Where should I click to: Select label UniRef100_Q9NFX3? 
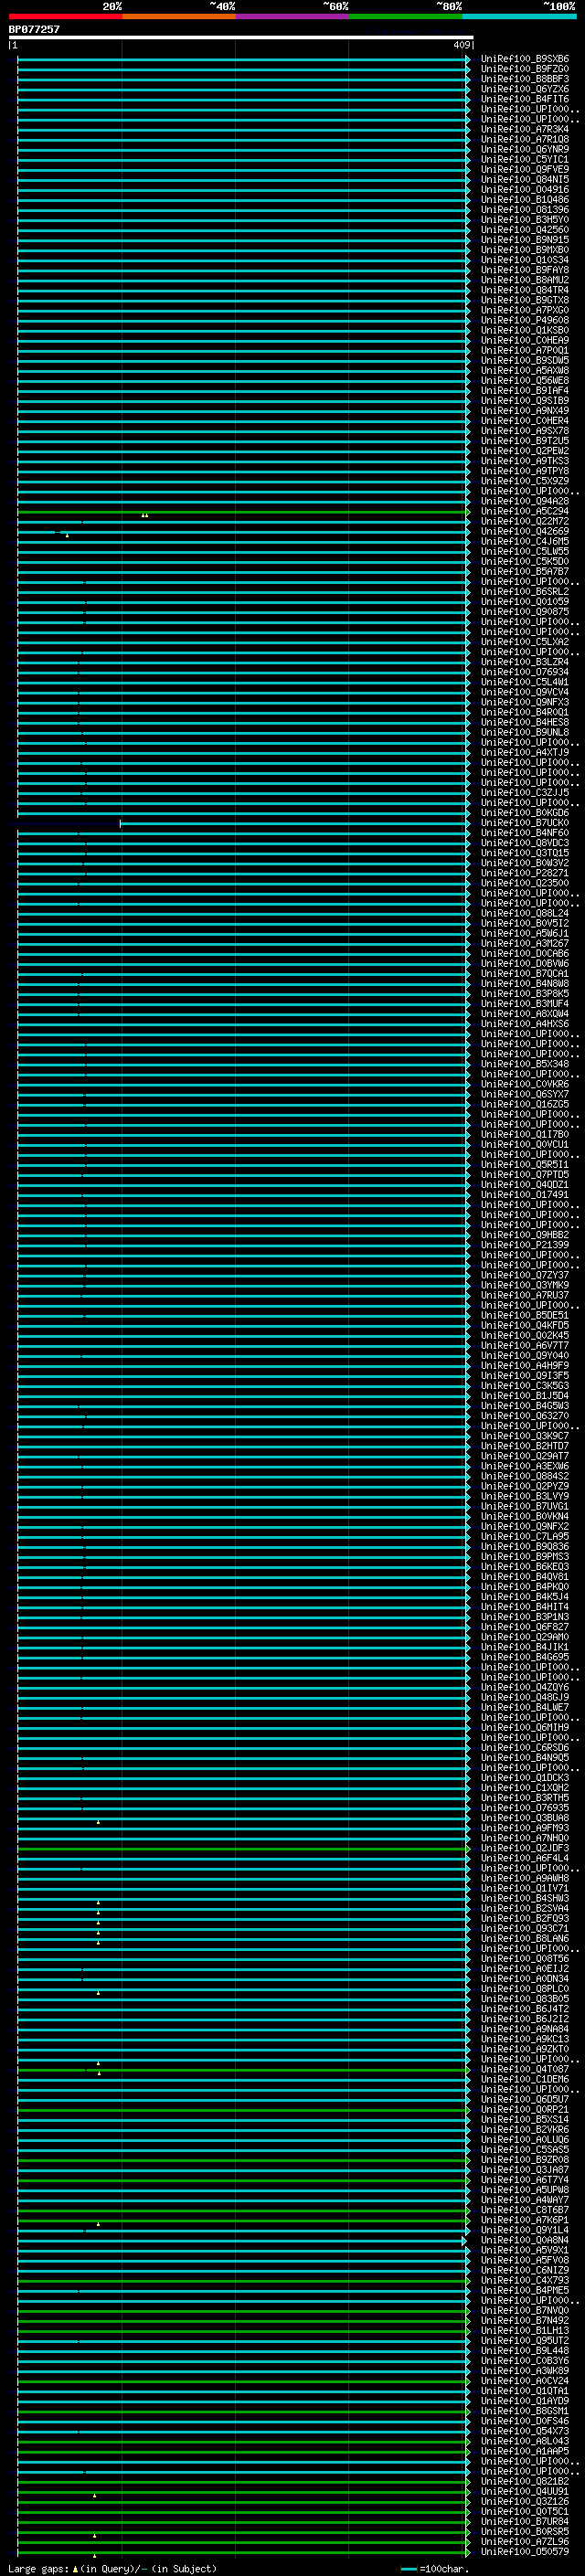(x=524, y=702)
